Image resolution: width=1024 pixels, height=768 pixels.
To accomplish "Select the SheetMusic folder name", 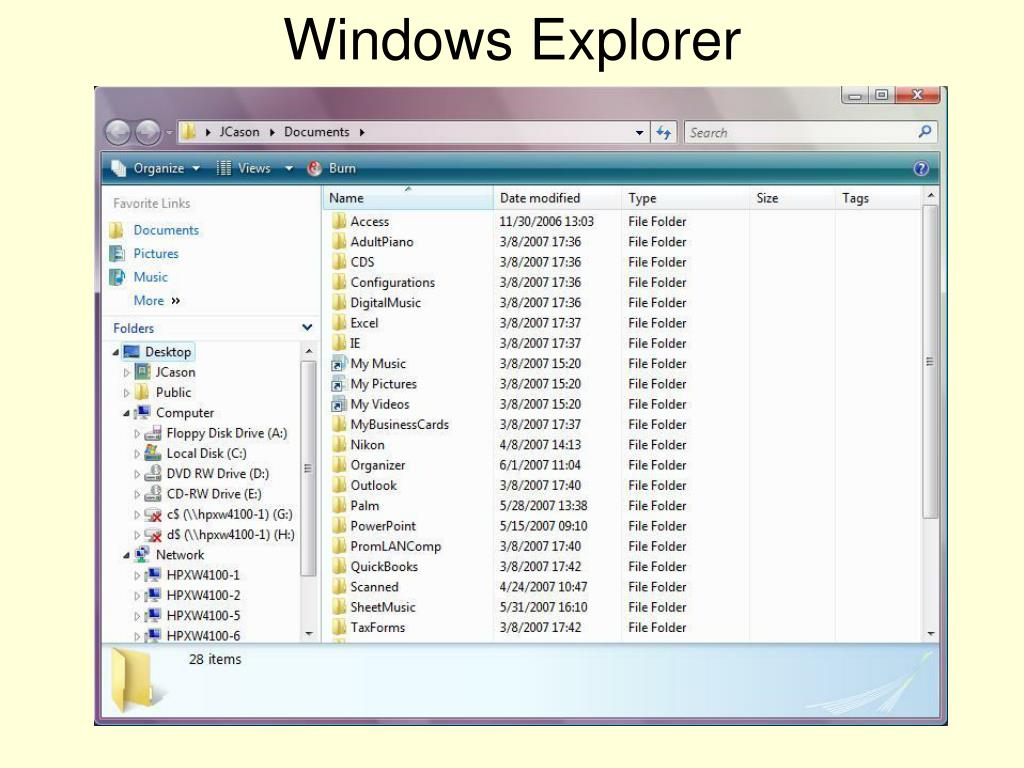I will pyautogui.click(x=383, y=607).
